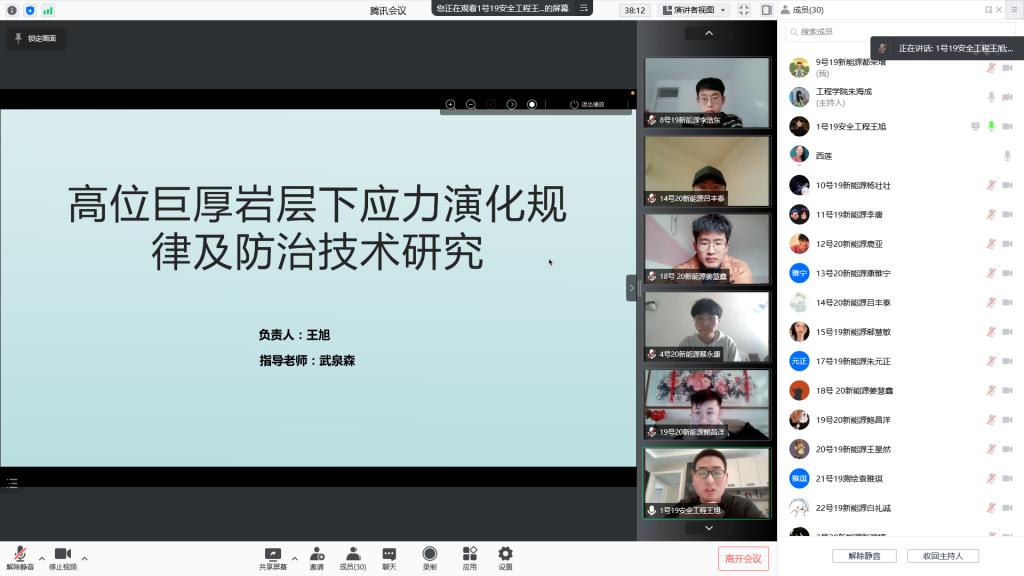Collapse the video thumbnail strip using side chevron

pos(631,288)
